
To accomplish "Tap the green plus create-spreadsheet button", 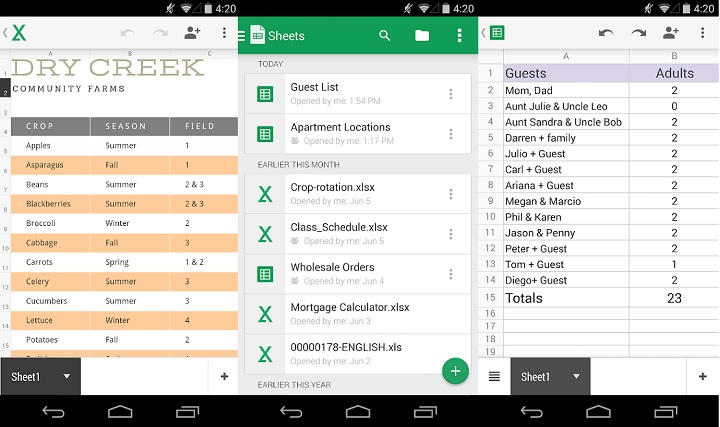I will pos(455,371).
